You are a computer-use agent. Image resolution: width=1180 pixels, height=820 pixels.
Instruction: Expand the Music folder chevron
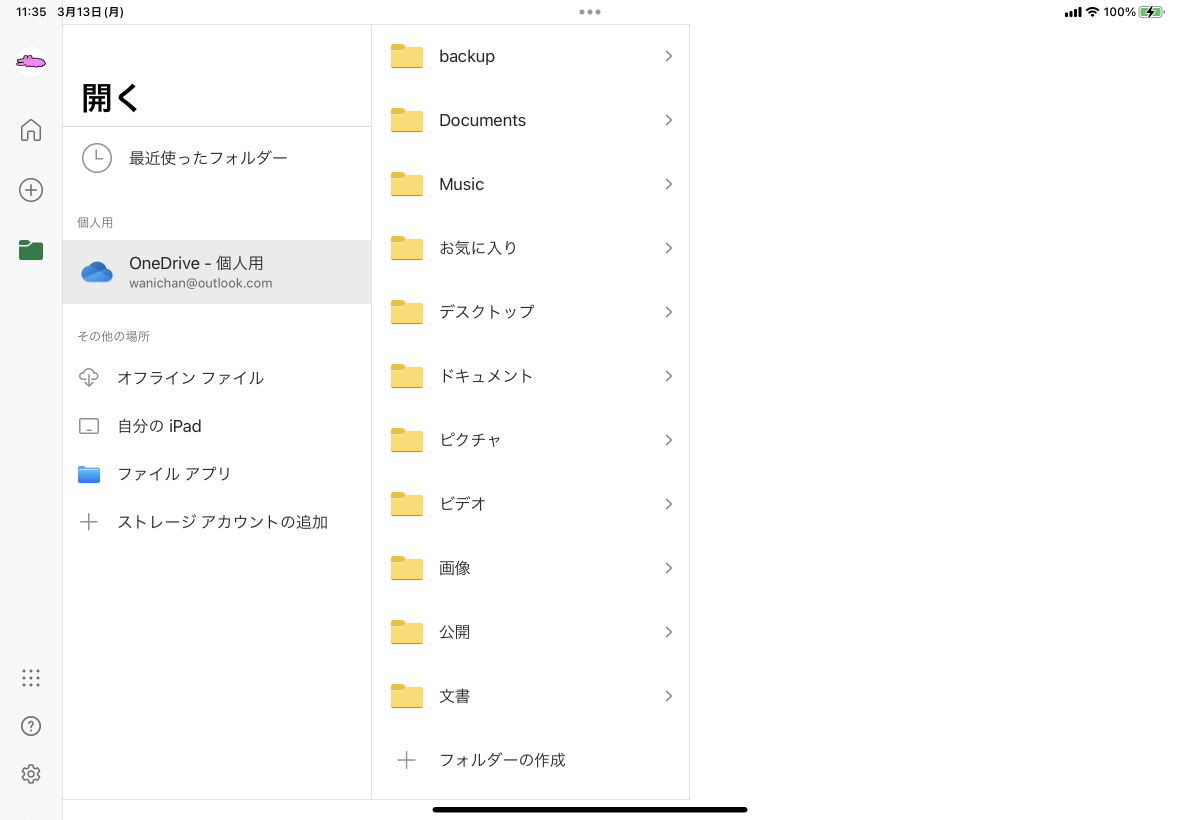tap(668, 184)
